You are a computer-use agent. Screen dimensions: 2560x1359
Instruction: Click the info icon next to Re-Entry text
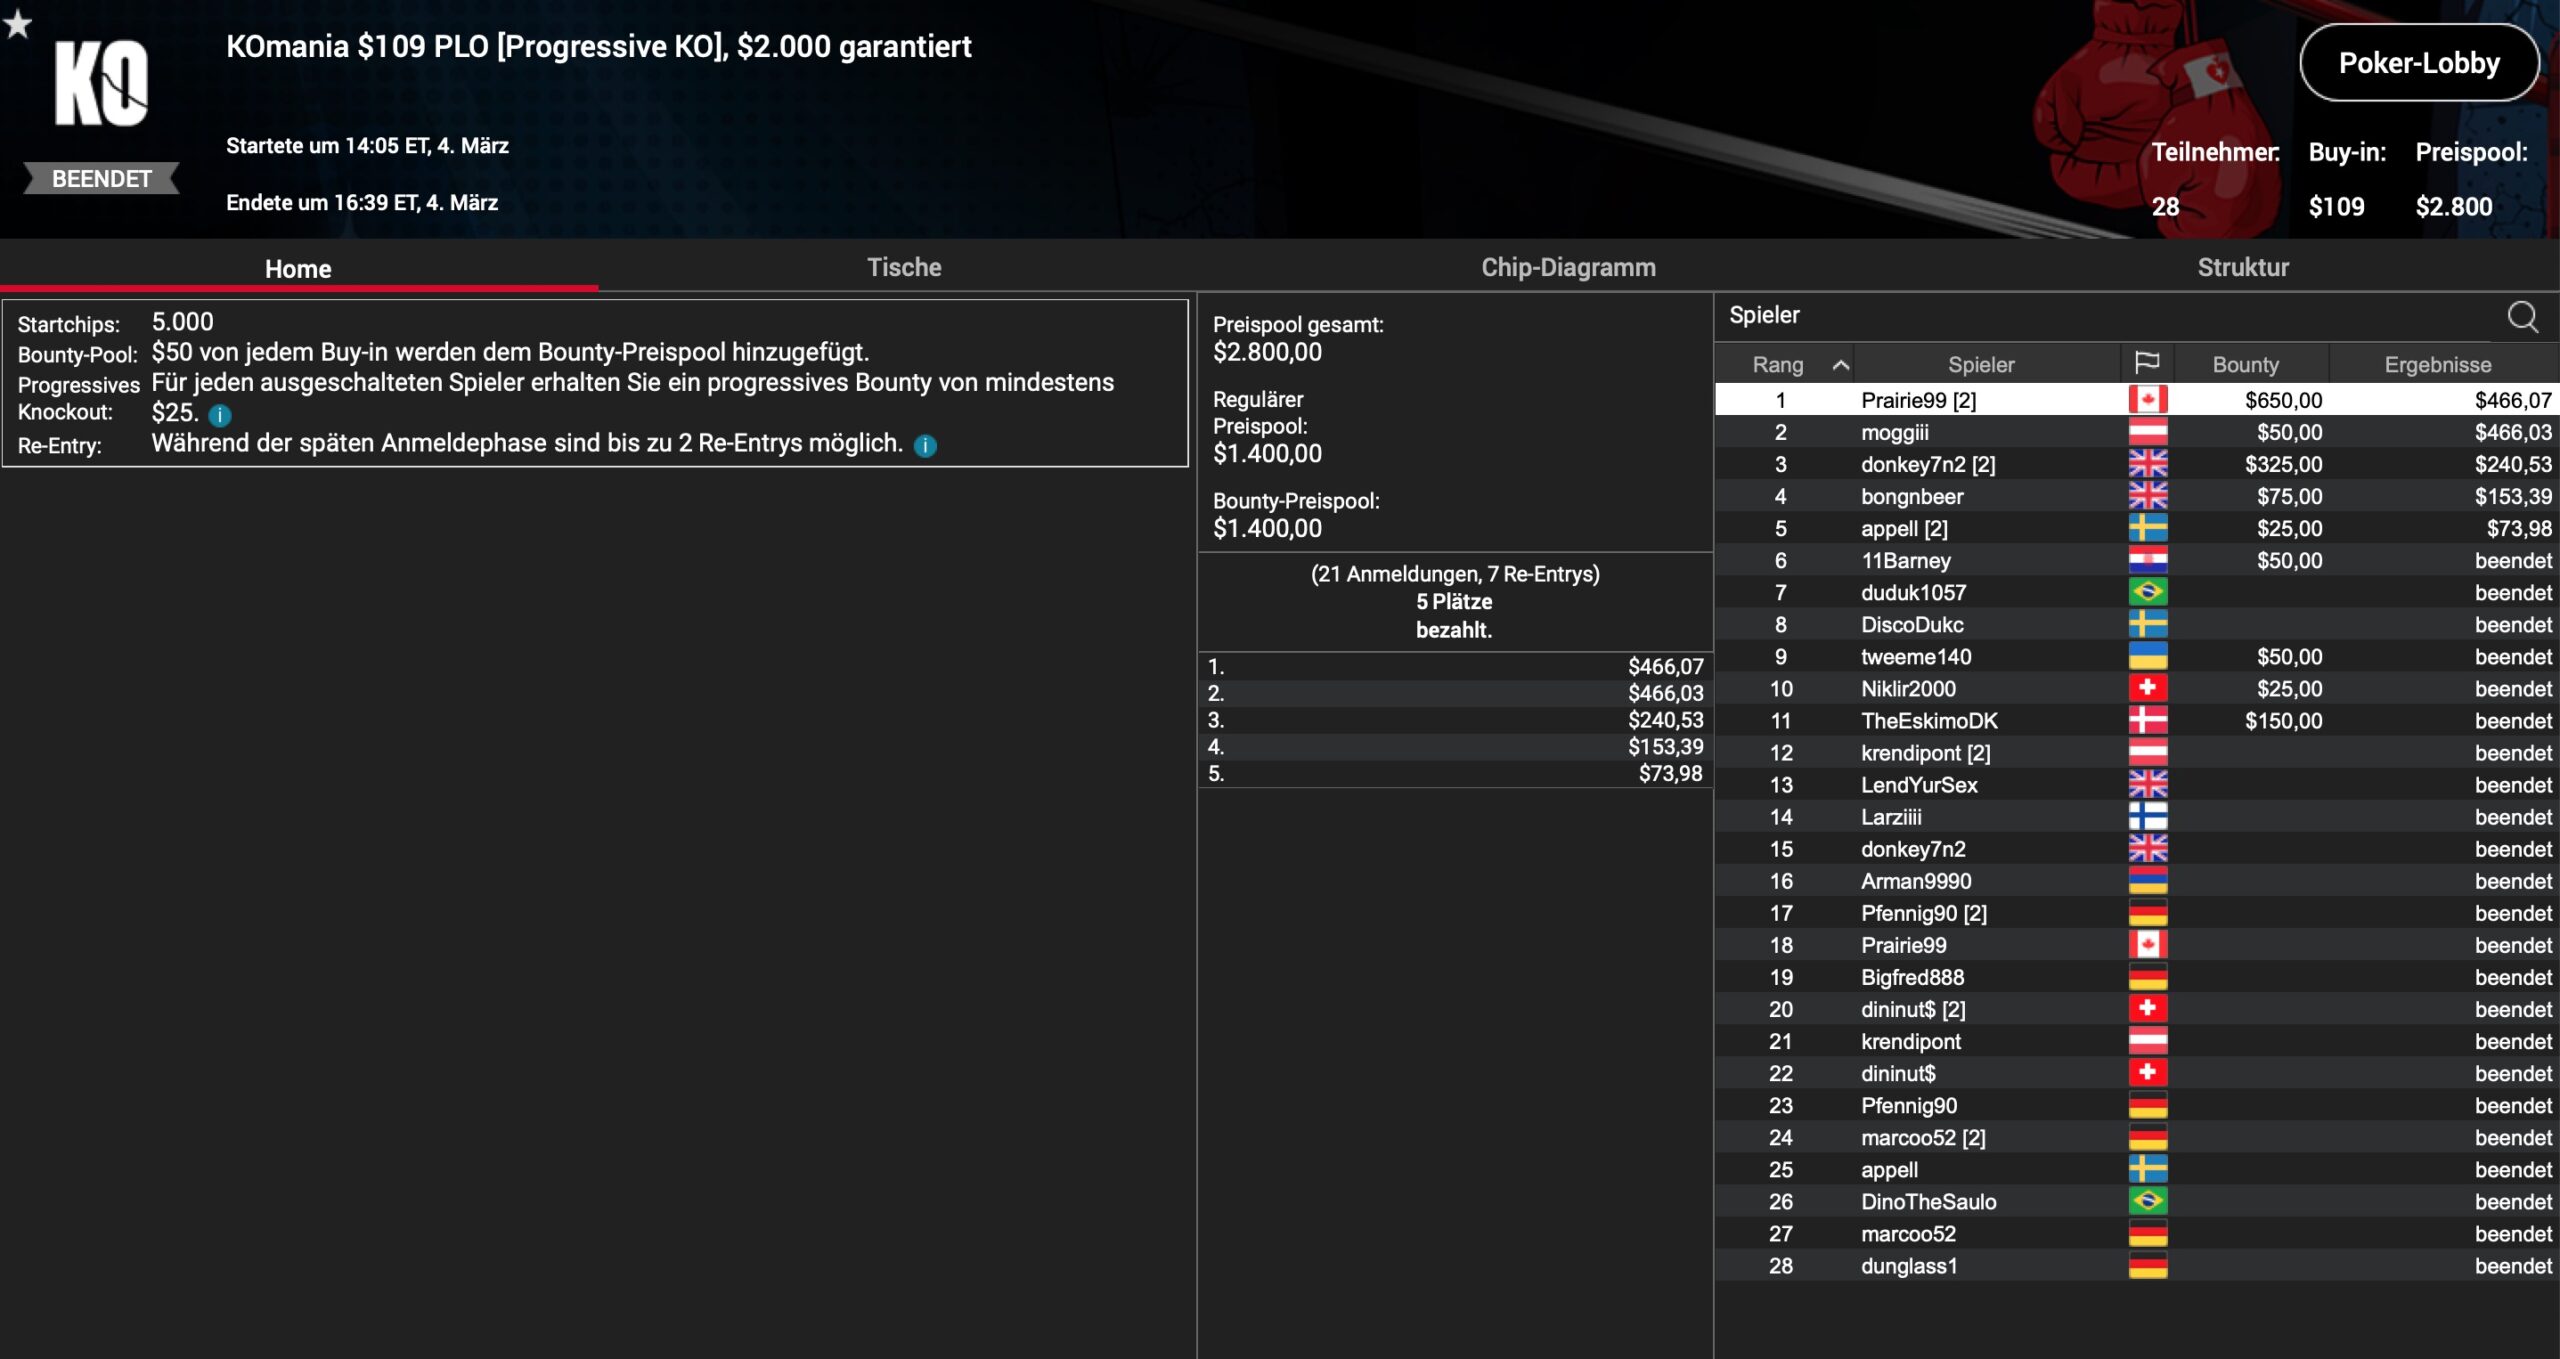pyautogui.click(x=925, y=446)
